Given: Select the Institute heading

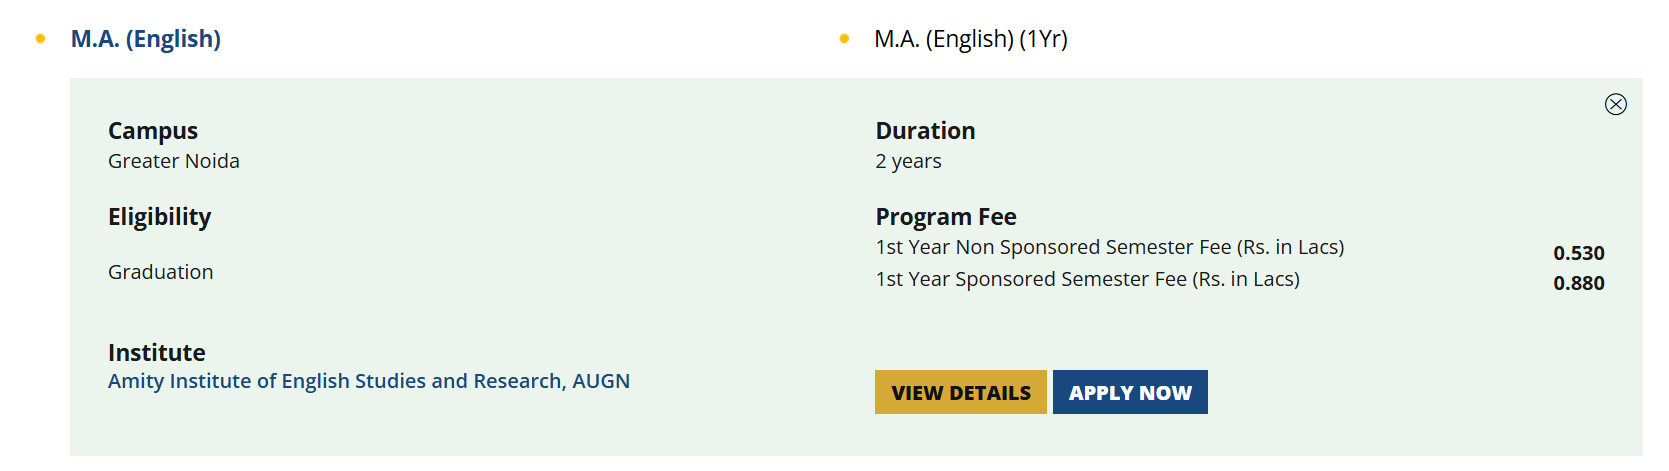Looking at the screenshot, I should [x=157, y=353].
